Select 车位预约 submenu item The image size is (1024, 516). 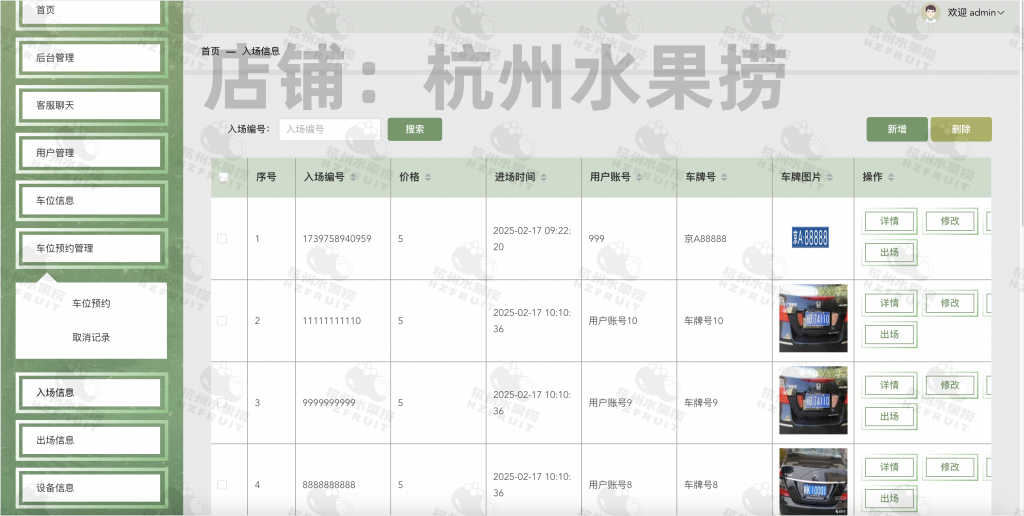[x=91, y=303]
